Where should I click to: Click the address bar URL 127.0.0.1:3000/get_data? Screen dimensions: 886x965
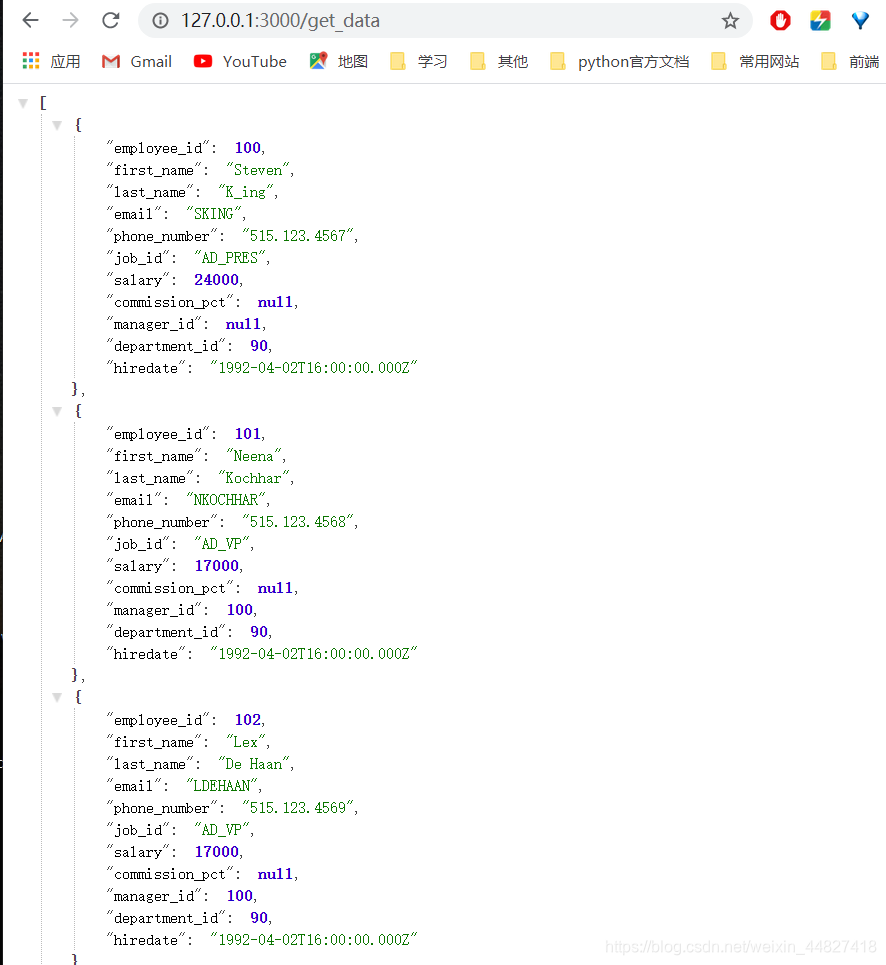[281, 21]
